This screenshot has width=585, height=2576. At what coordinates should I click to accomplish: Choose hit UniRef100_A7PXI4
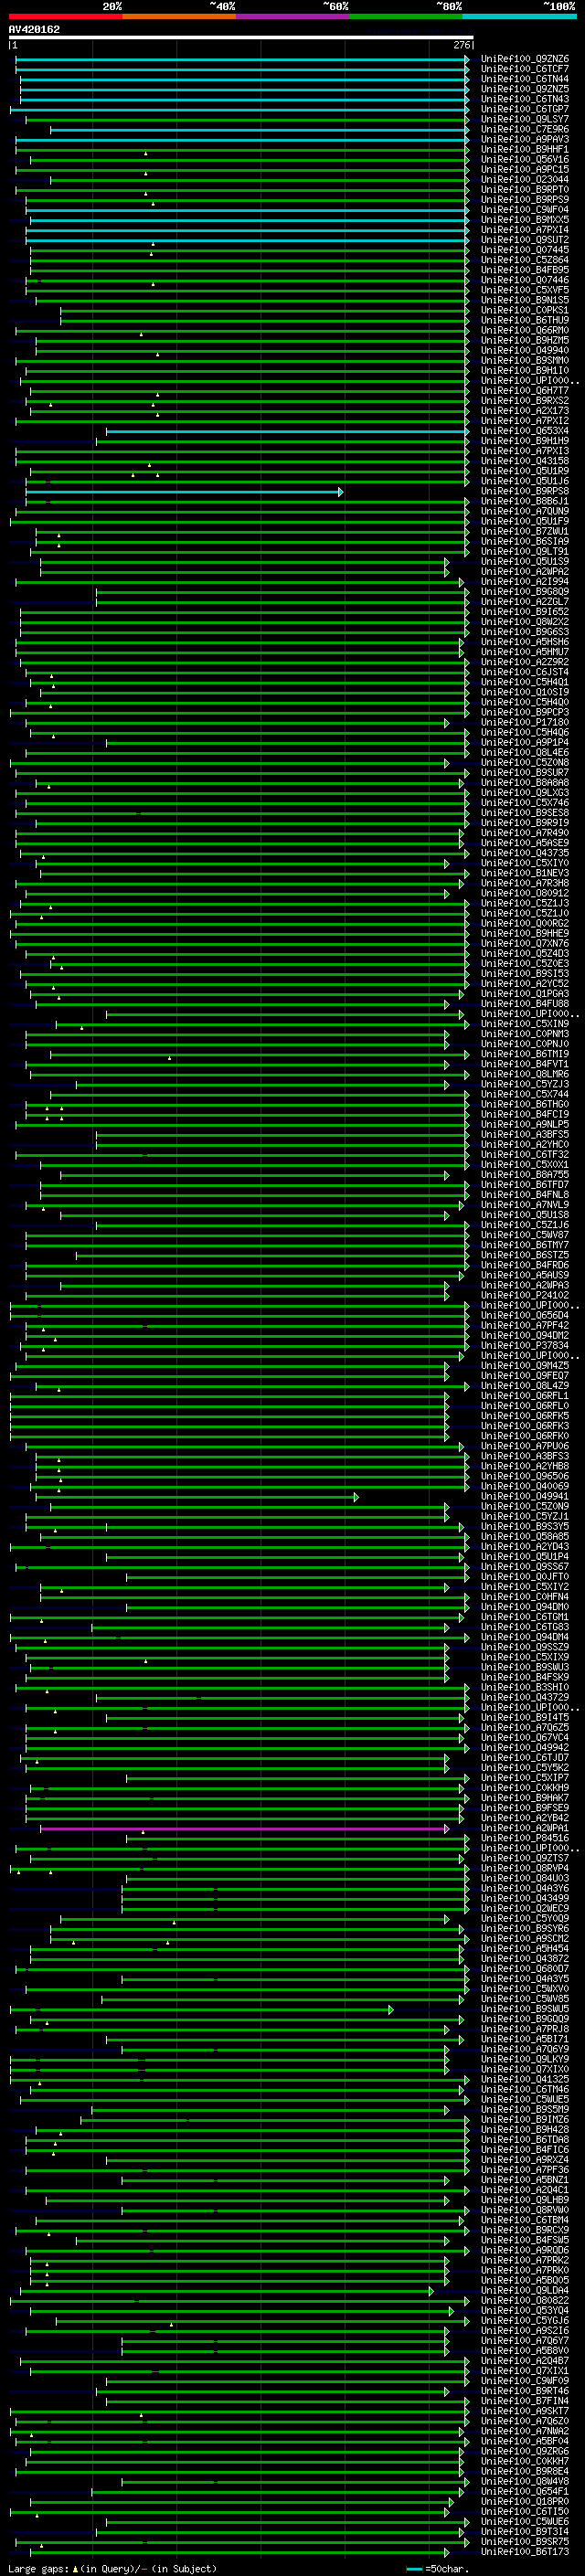click(x=525, y=230)
